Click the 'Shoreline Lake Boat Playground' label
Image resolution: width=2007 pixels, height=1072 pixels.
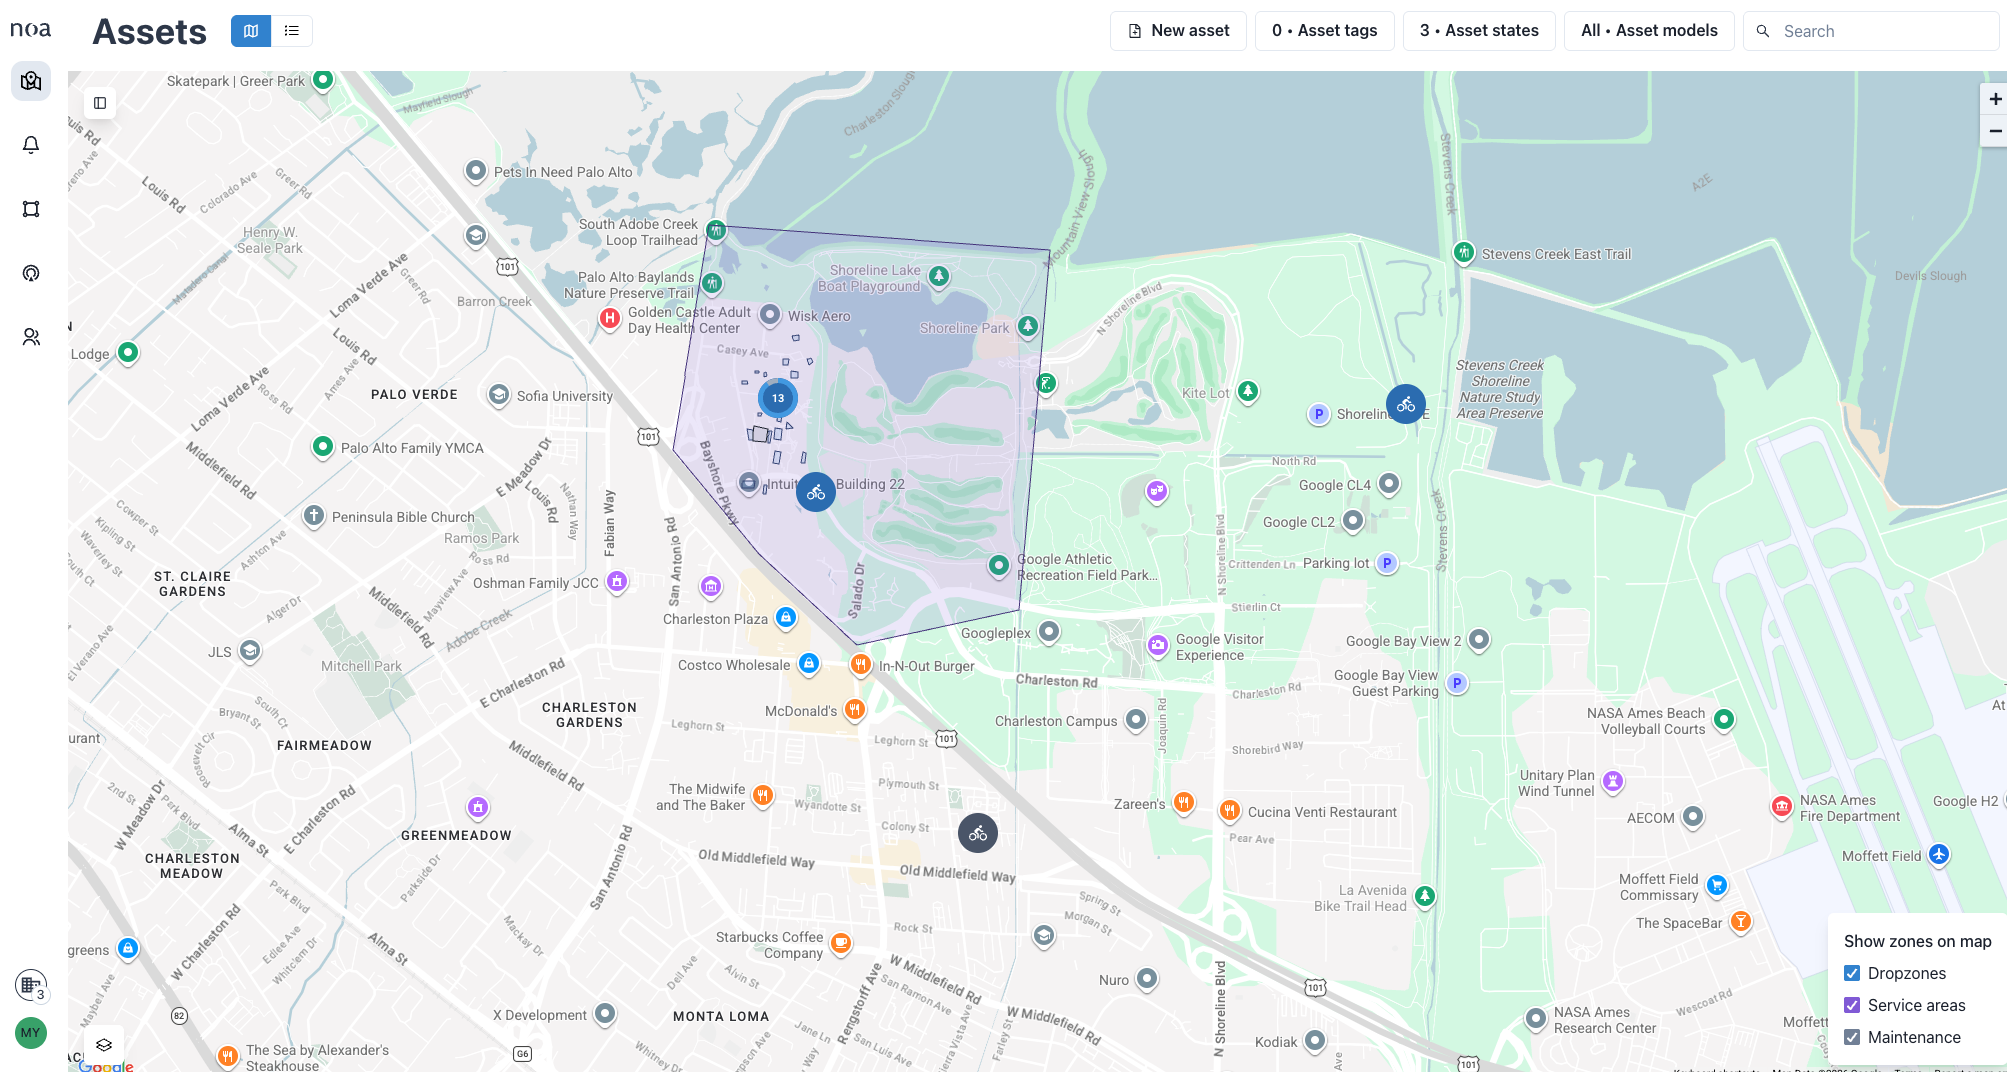[x=870, y=278]
